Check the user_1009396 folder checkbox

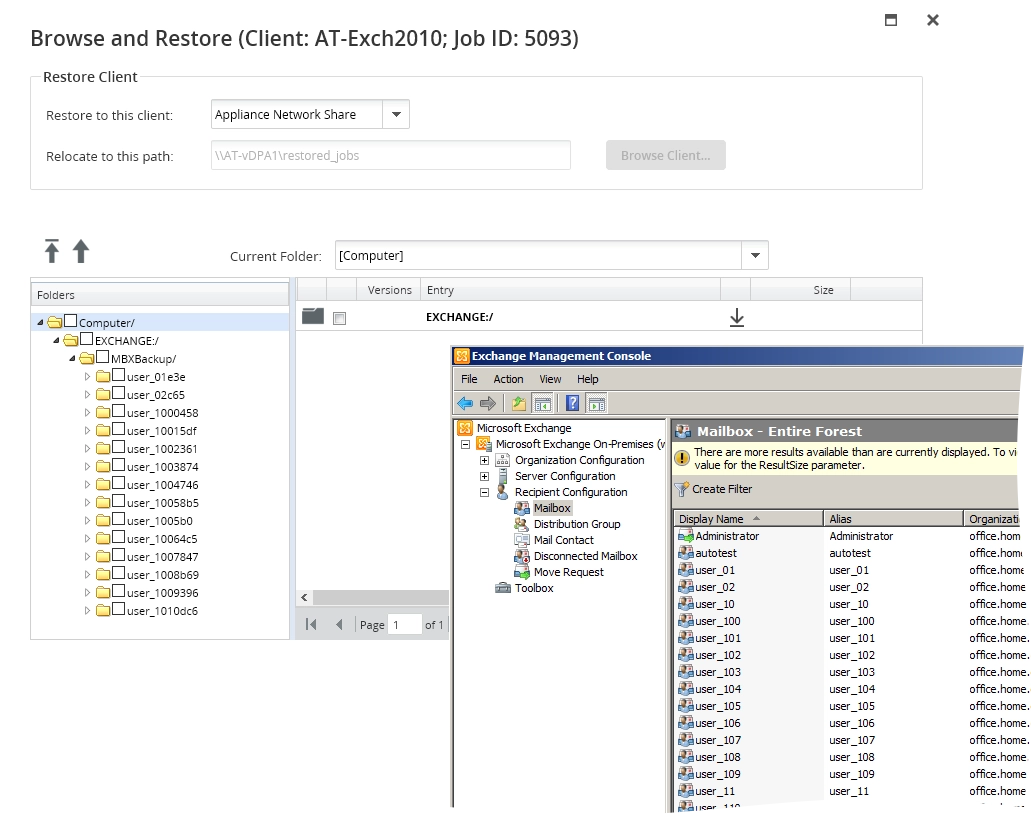pos(118,591)
